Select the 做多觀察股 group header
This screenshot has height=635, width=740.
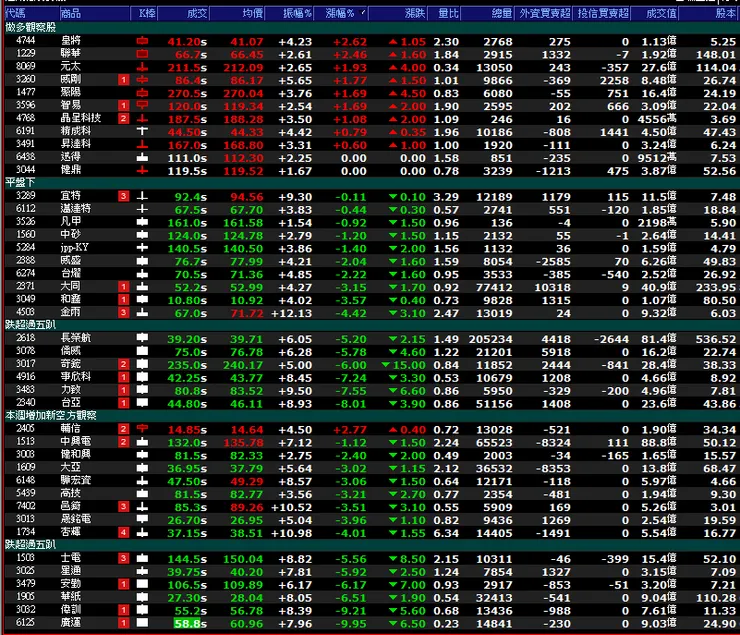click(x=31, y=28)
